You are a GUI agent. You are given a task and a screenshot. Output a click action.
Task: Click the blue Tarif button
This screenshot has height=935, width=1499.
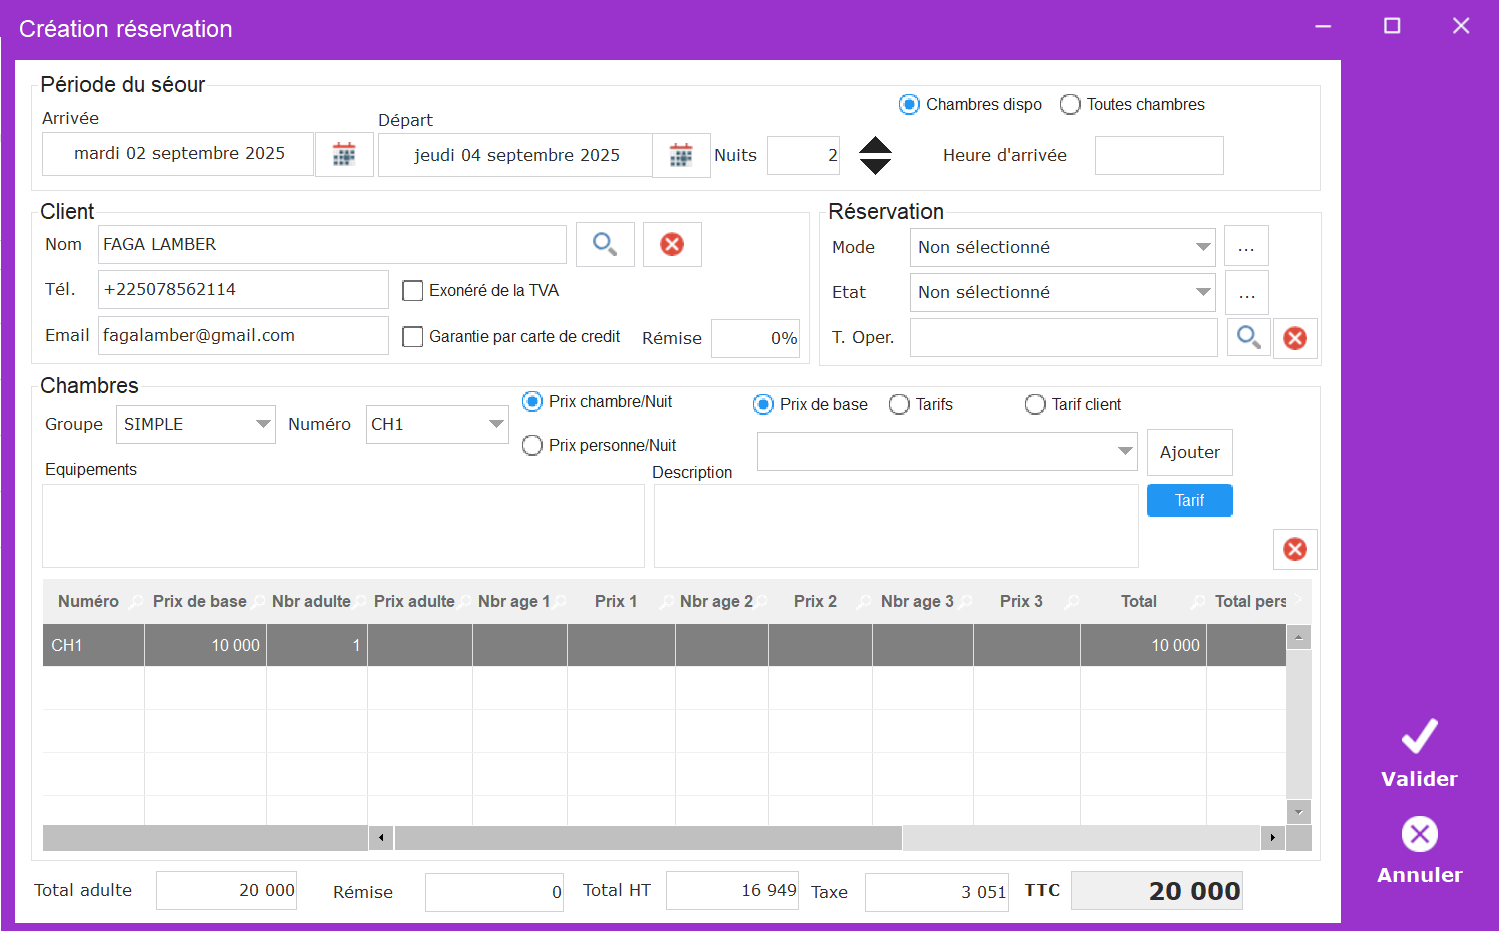click(1189, 500)
